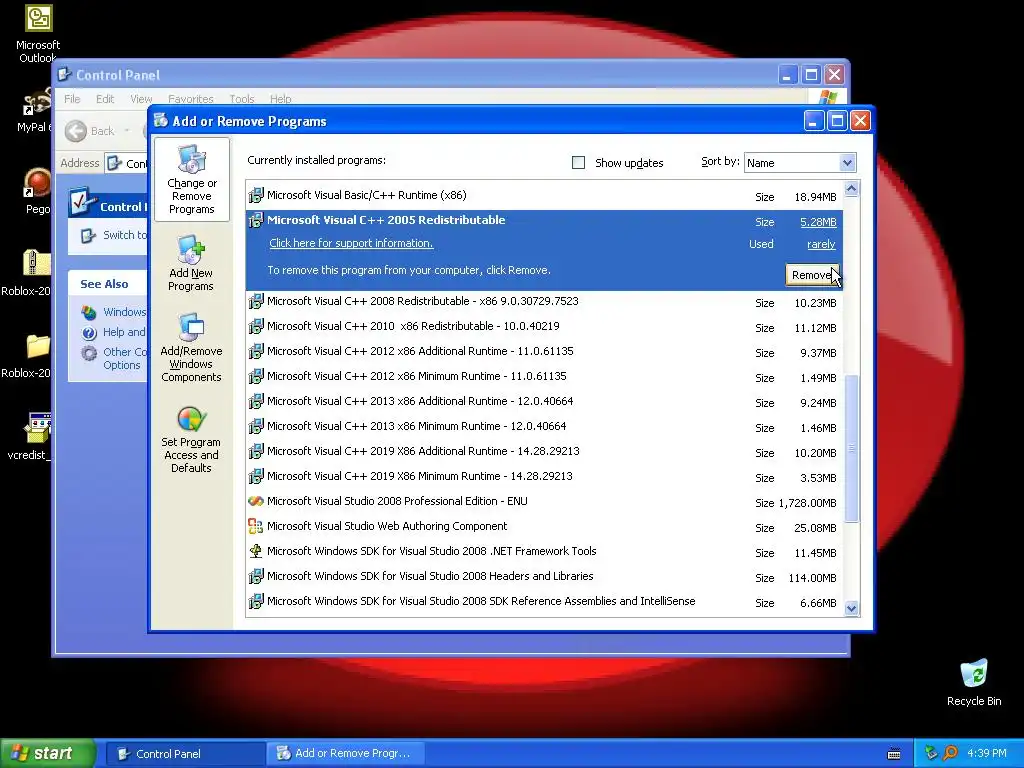
Task: Switch to Add or Remove Programs taskbar button
Action: coord(346,754)
